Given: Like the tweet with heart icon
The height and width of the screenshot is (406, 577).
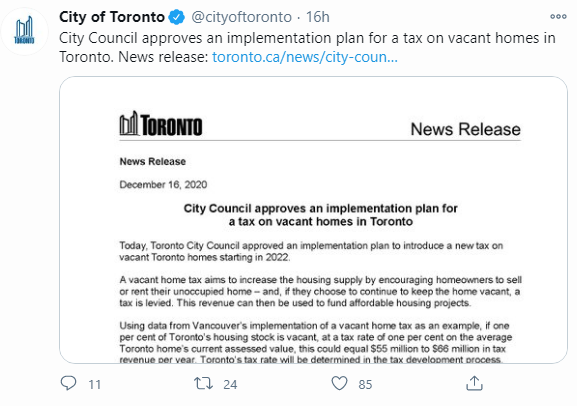Looking at the screenshot, I should 339,383.
